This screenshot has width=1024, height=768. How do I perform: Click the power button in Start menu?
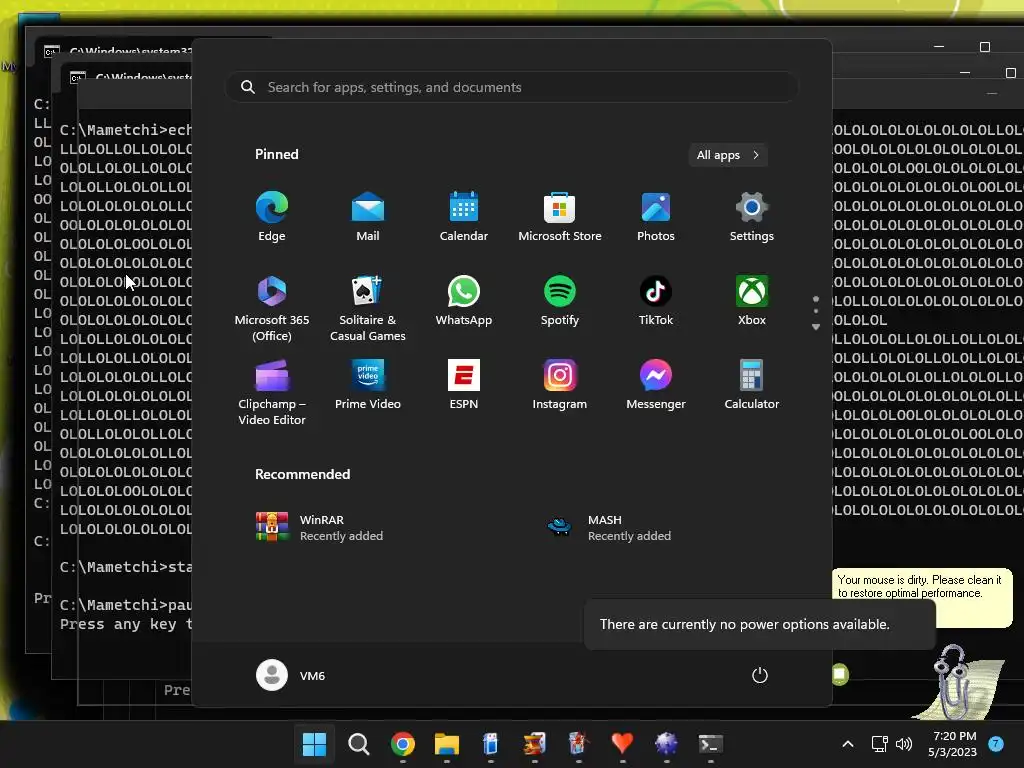760,675
